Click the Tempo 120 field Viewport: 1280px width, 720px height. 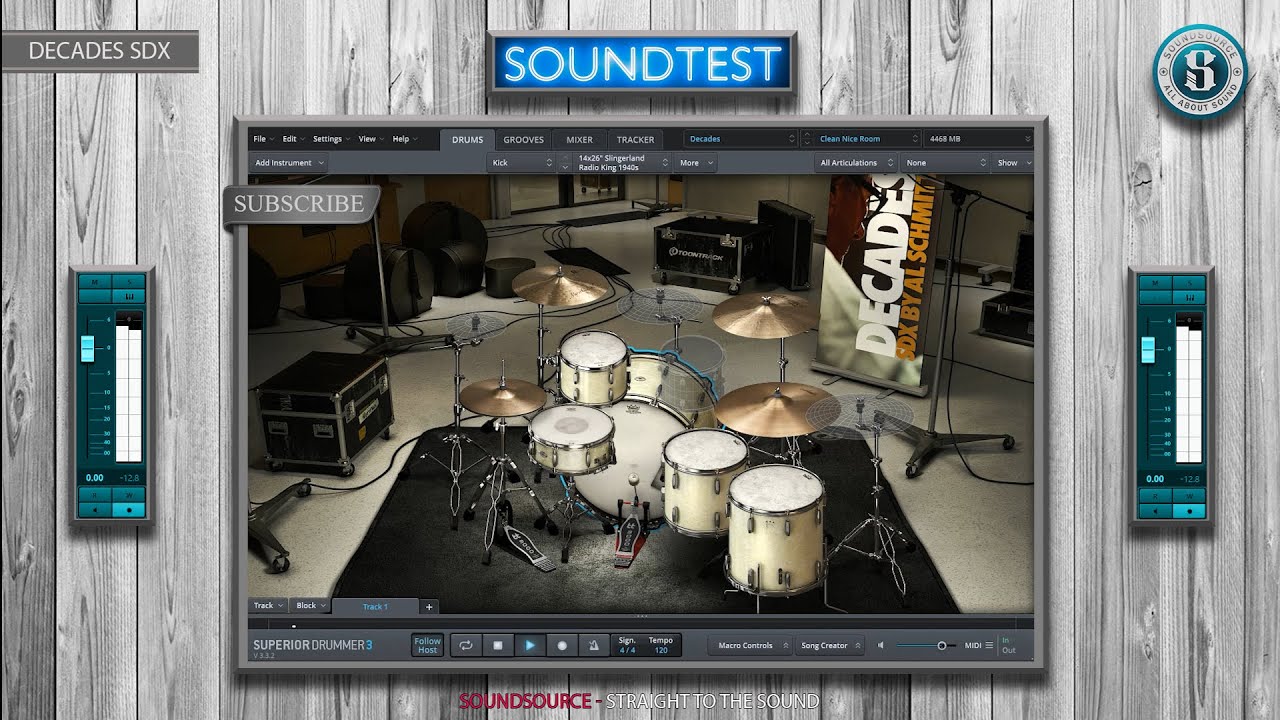661,645
